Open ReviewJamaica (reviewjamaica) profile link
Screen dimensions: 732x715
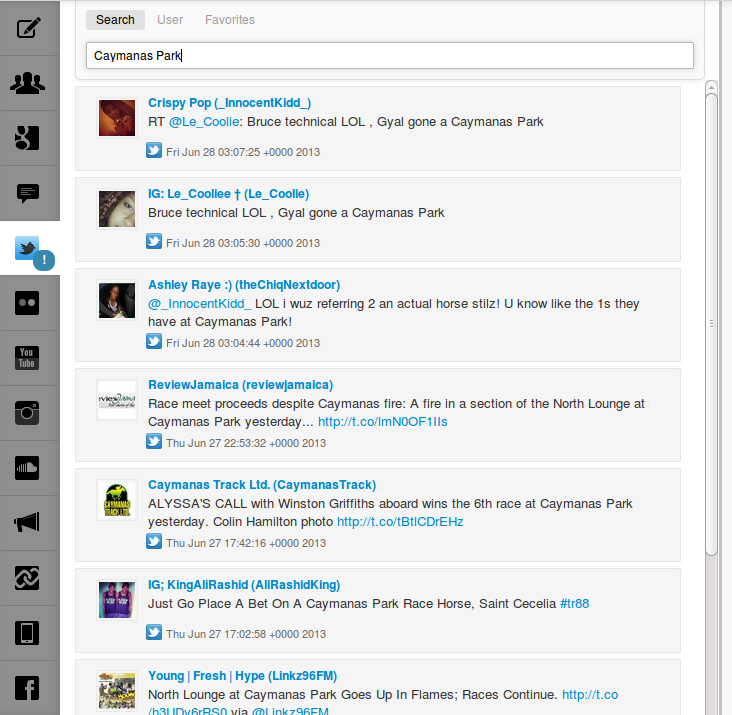click(x=240, y=385)
